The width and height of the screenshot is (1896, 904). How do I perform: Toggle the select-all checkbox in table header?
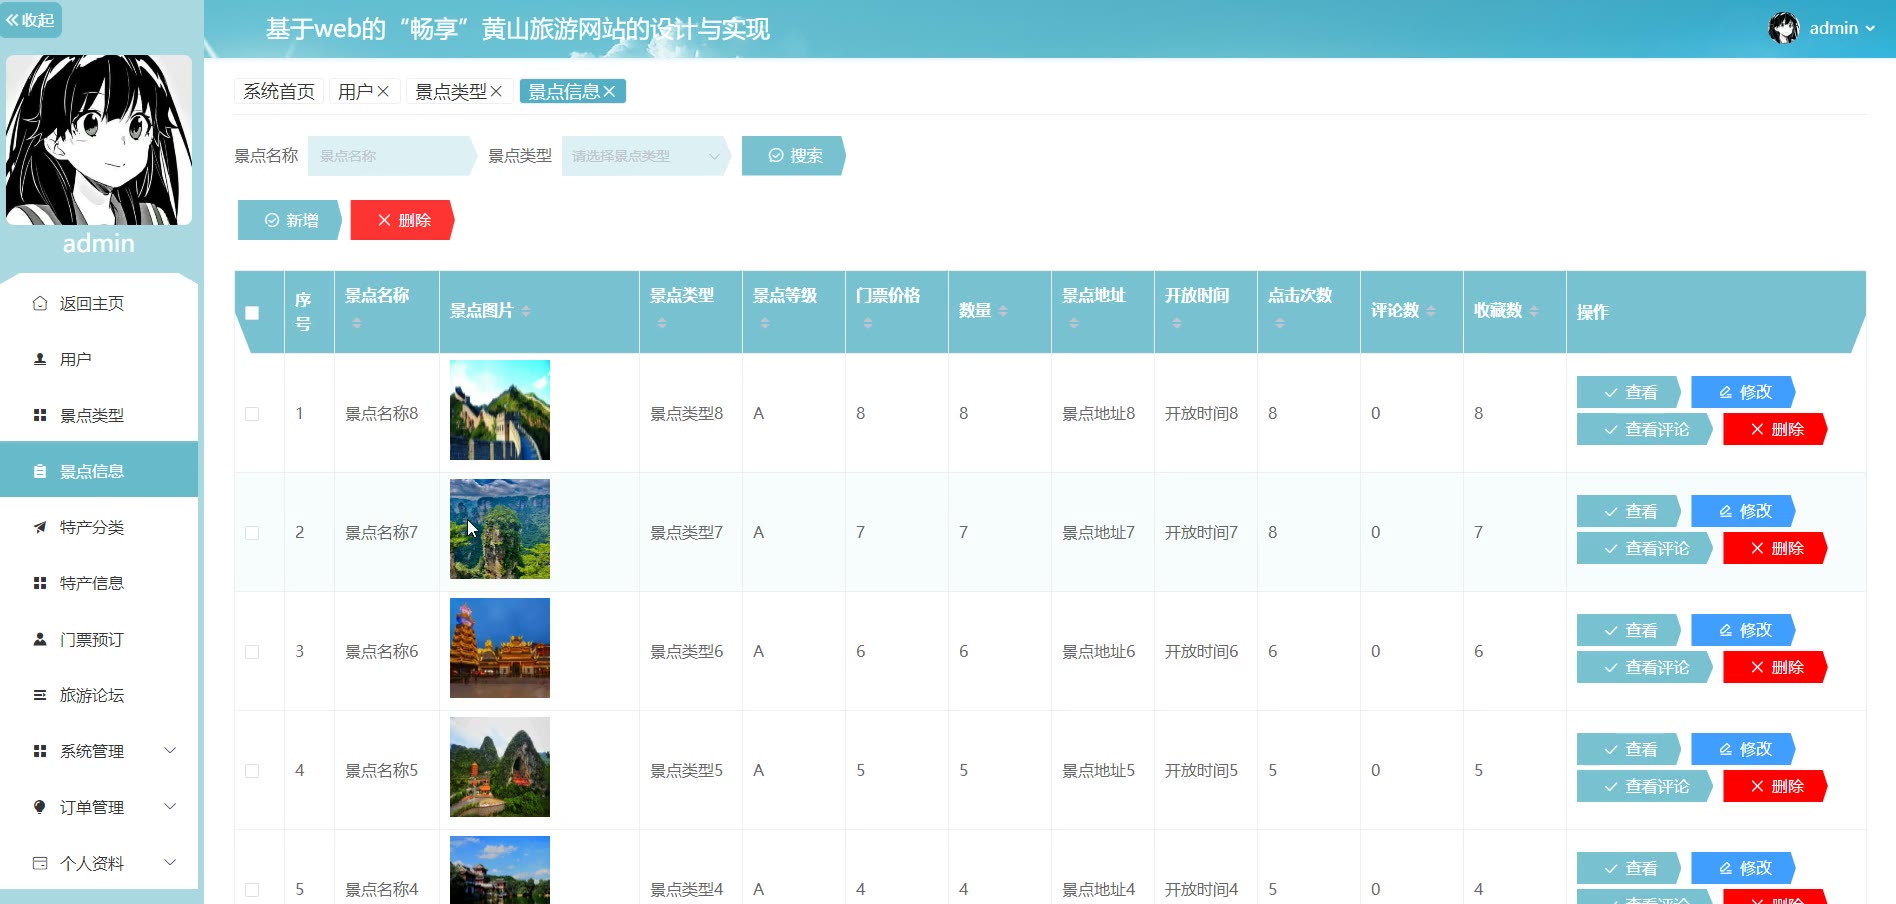[x=252, y=313]
